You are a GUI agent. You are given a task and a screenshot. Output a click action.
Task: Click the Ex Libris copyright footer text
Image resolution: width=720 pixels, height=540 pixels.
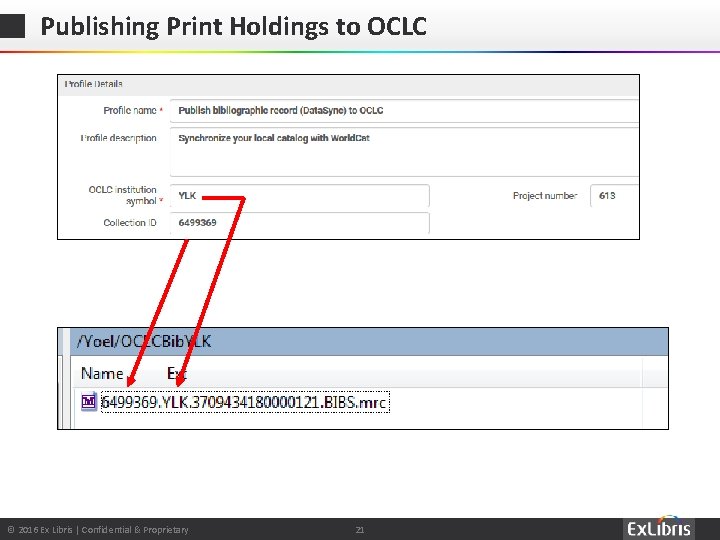pos(98,530)
